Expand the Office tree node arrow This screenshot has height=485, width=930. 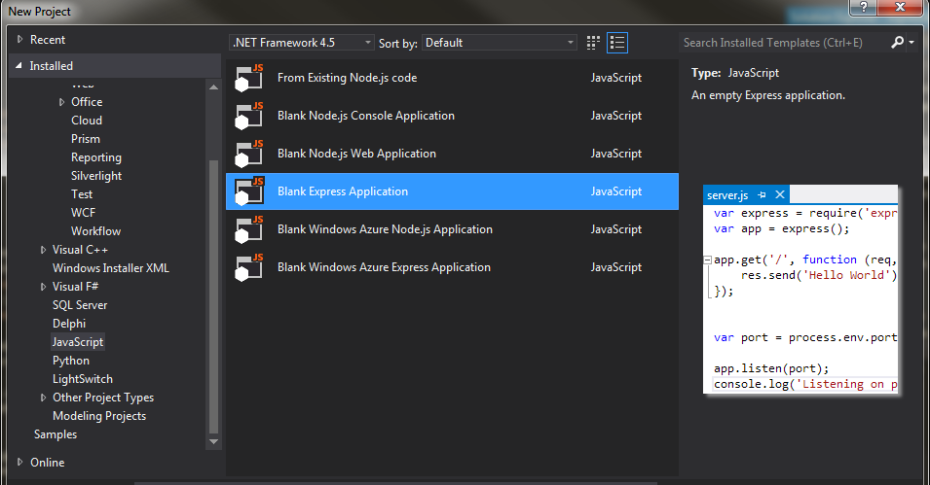click(x=62, y=102)
